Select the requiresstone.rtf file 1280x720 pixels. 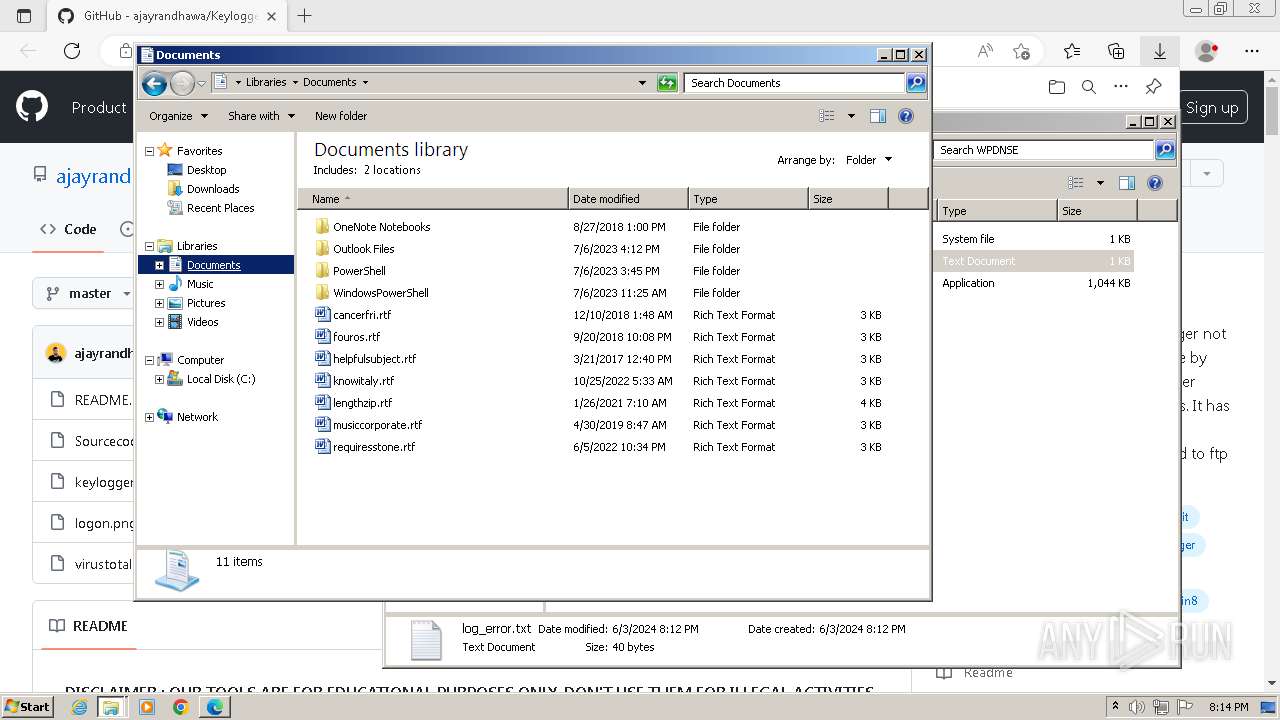tap(374, 447)
